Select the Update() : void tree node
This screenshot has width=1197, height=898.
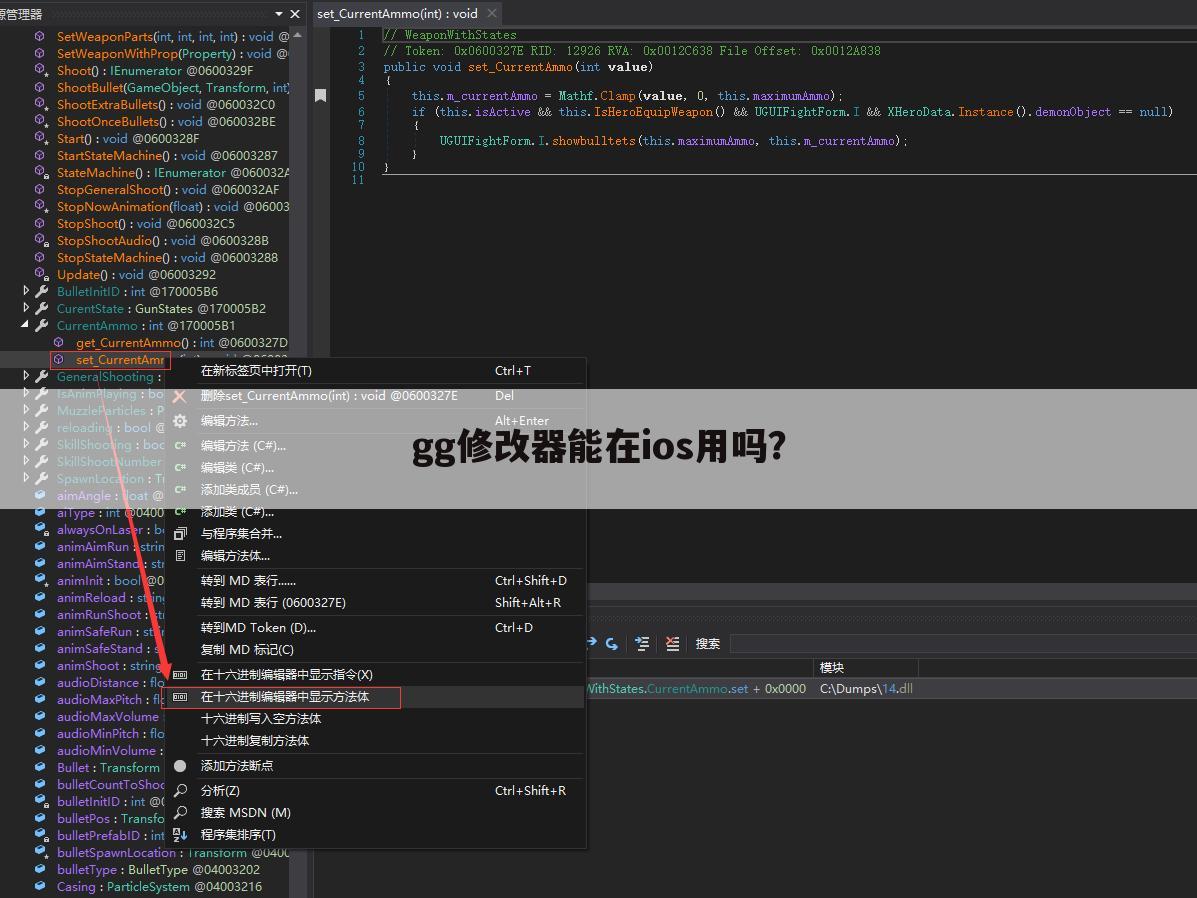[137, 275]
